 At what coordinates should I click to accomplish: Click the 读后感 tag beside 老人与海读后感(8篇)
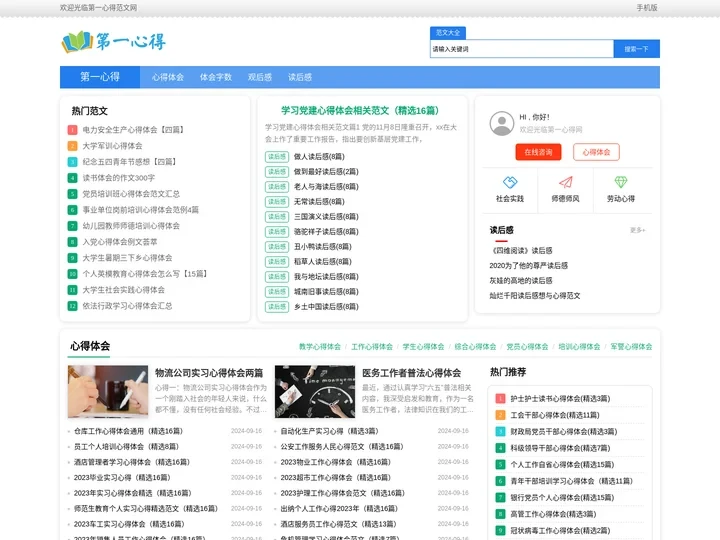click(x=277, y=186)
